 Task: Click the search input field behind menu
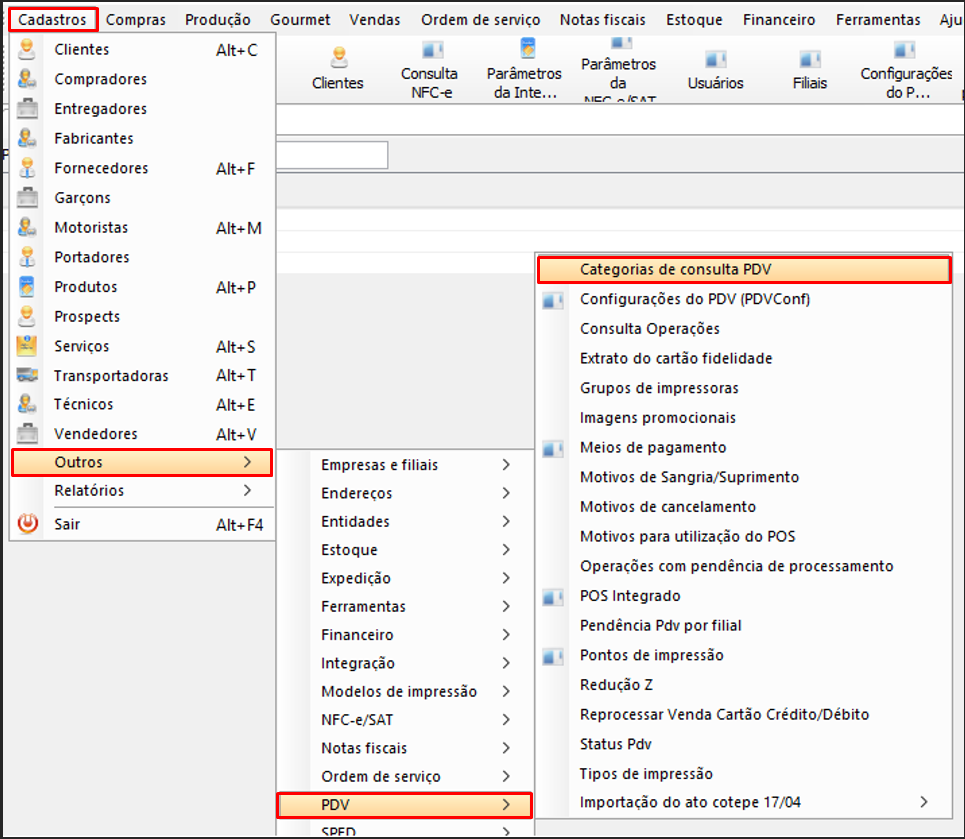(x=332, y=155)
